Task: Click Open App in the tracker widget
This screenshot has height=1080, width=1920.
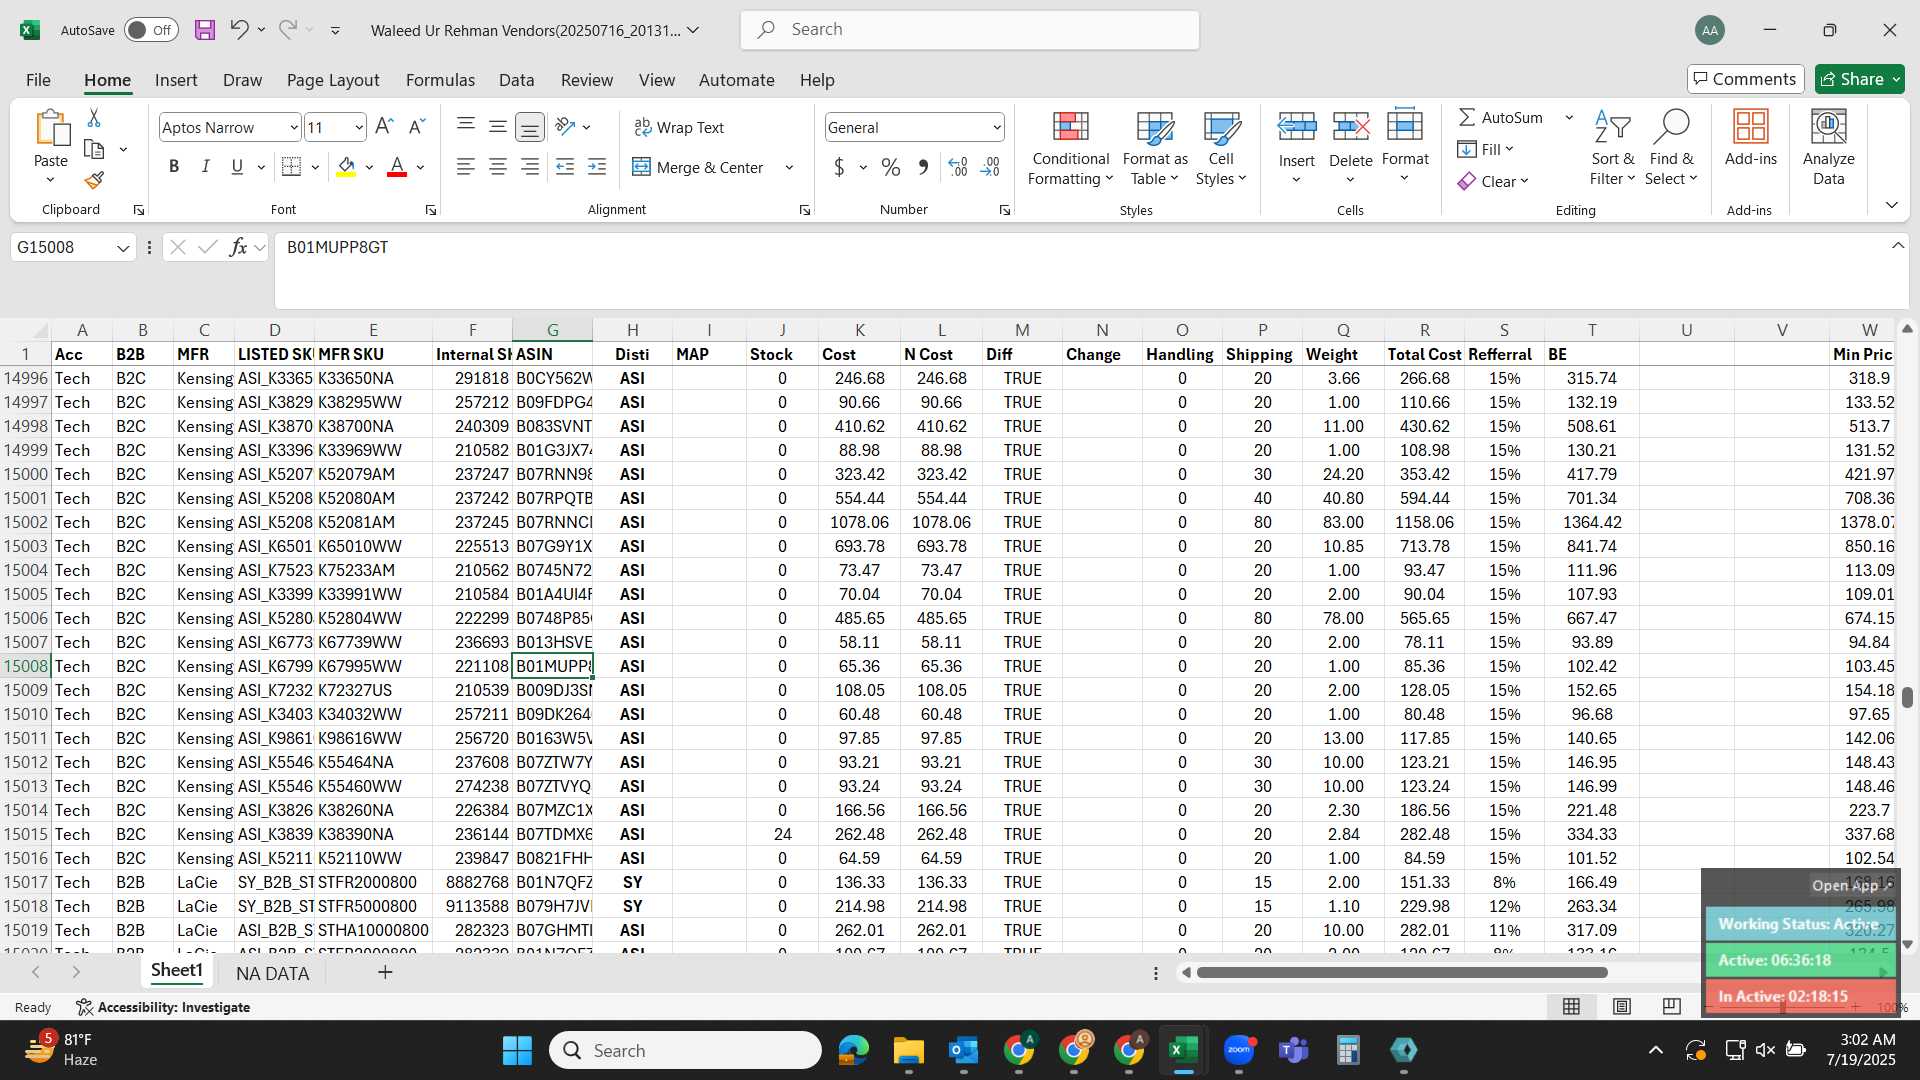Action: click(x=1852, y=885)
